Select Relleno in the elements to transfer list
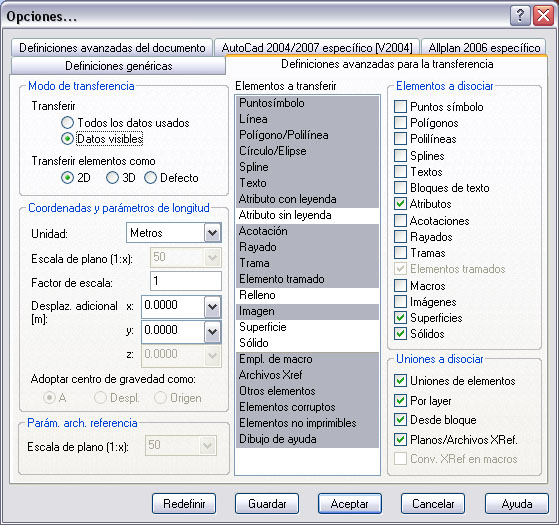 point(307,295)
